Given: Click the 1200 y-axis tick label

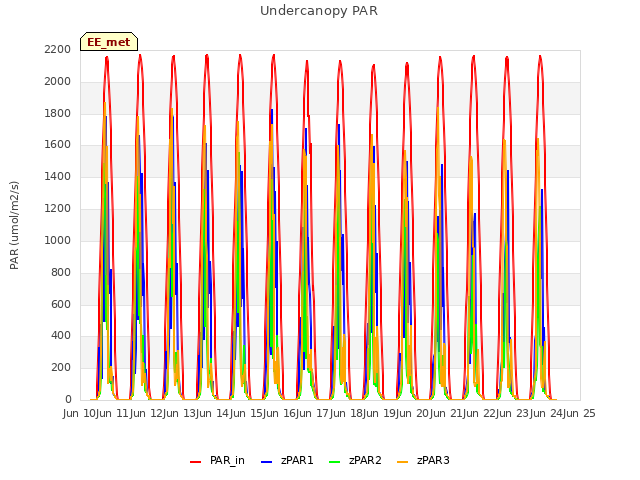Looking at the screenshot, I should 58,209.
